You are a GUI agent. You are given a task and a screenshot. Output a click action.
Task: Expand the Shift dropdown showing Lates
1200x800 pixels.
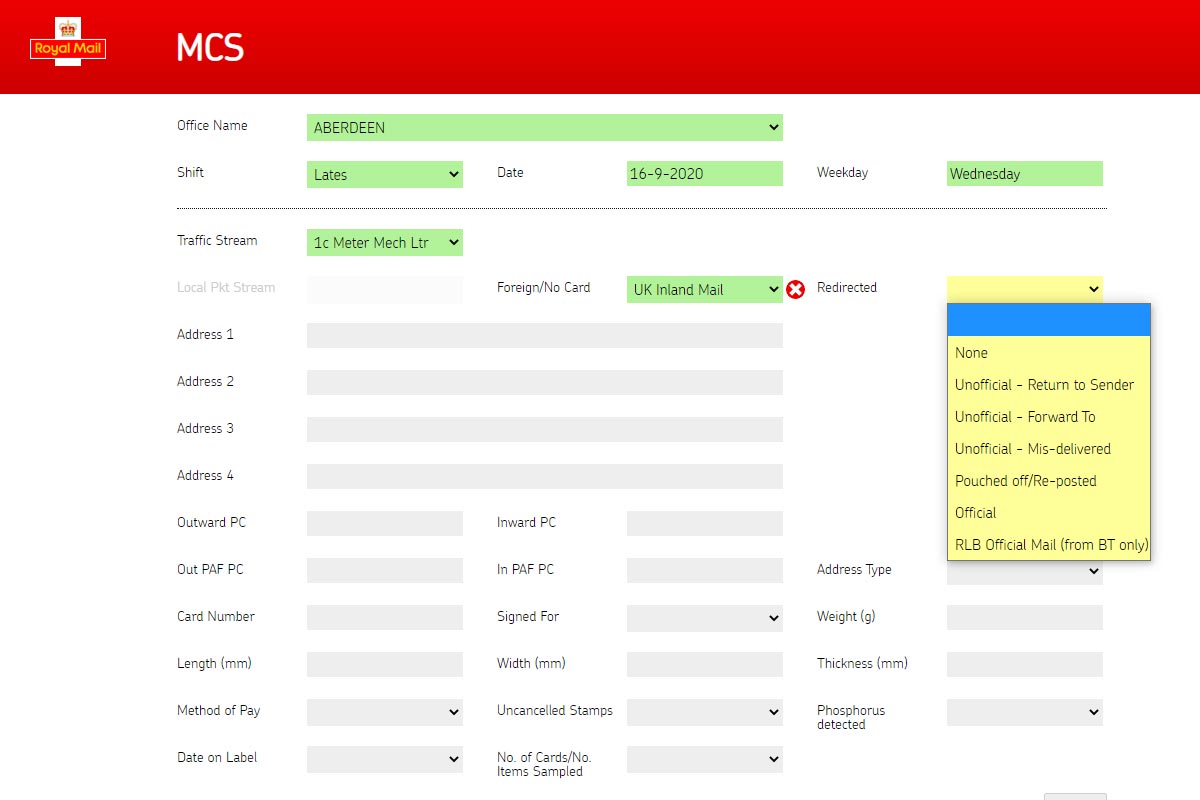pyautogui.click(x=384, y=175)
